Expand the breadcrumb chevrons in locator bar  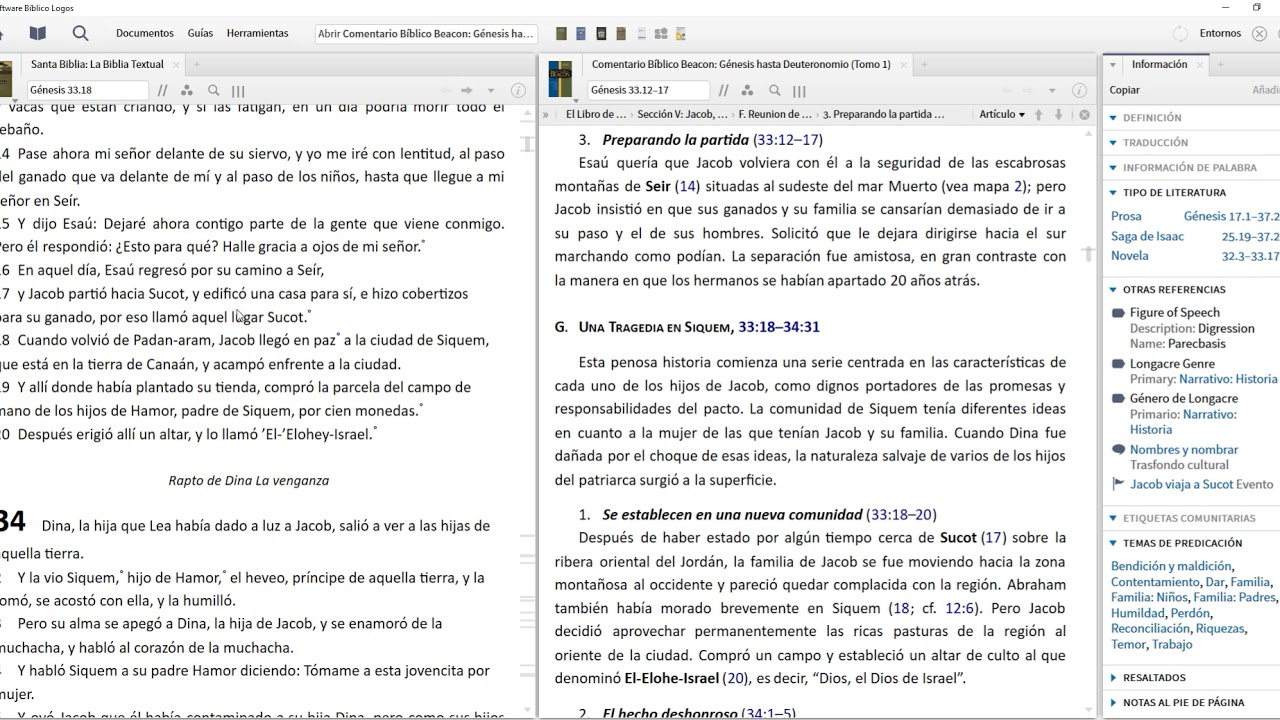click(546, 114)
